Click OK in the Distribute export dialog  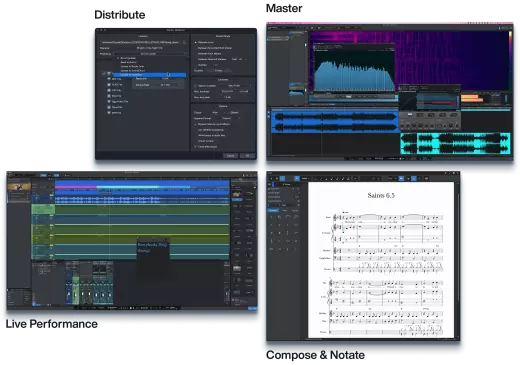[247, 155]
